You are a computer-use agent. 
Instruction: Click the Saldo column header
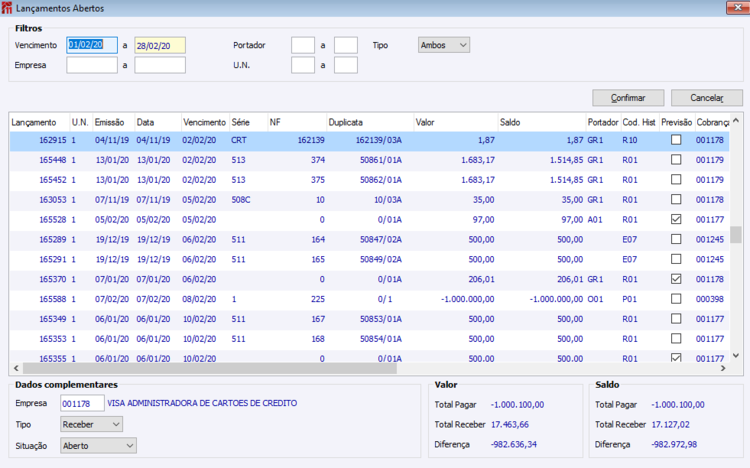(541, 122)
